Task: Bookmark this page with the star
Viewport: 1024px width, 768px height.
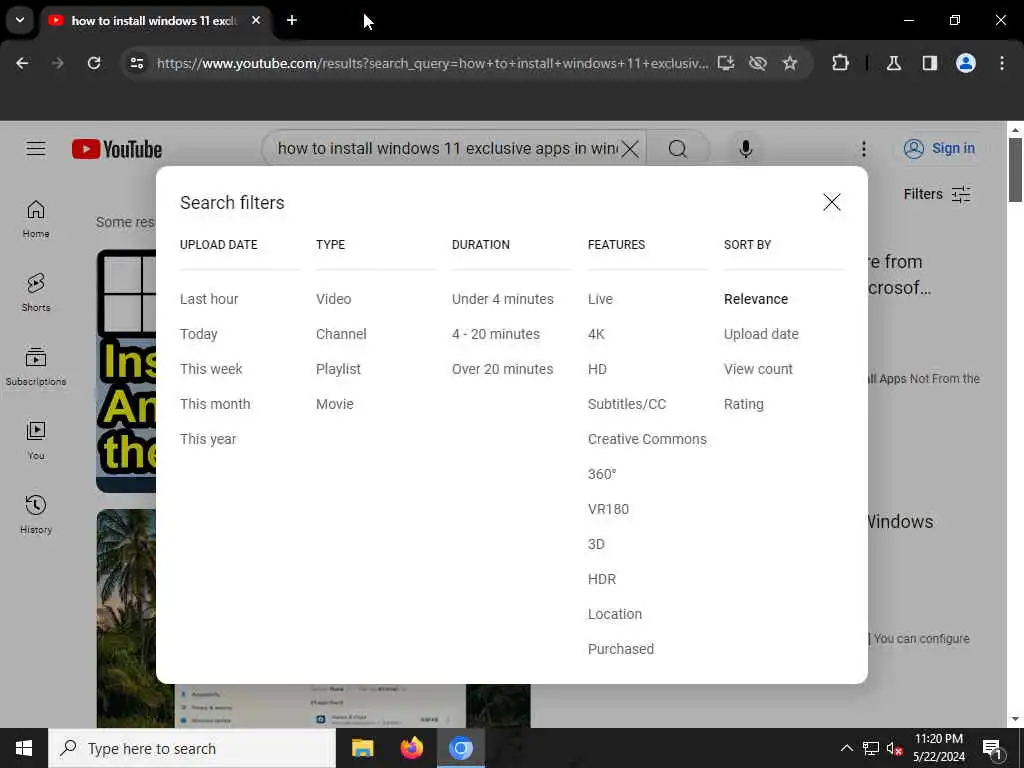Action: (x=790, y=63)
